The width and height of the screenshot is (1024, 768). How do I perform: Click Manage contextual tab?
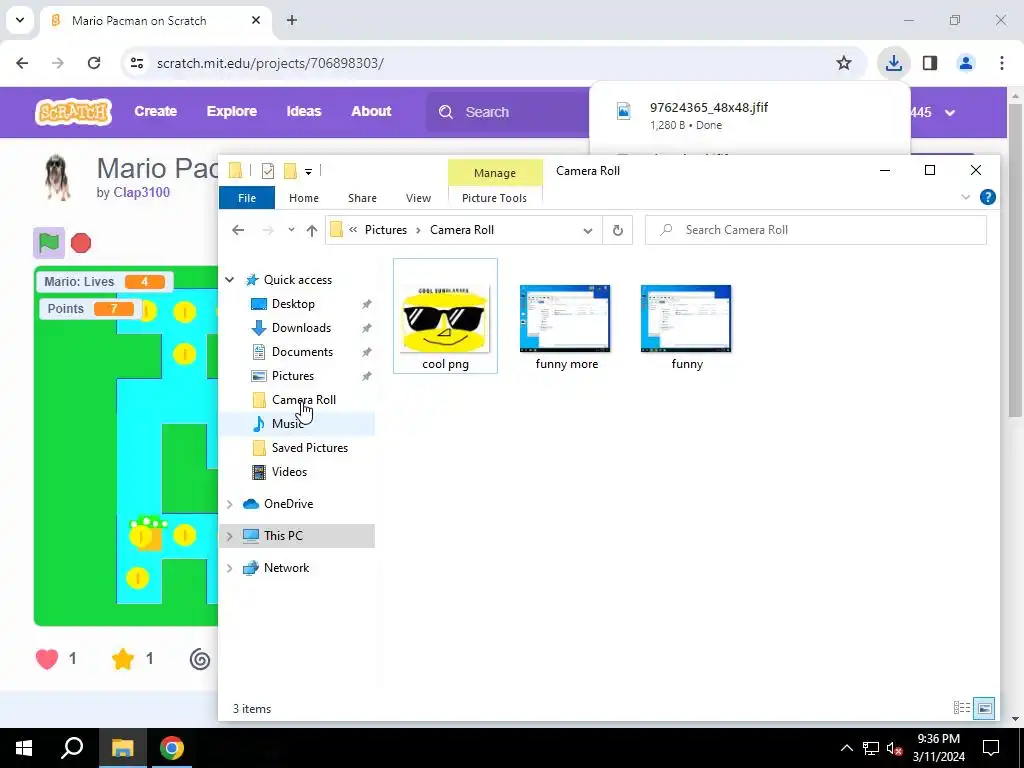(495, 173)
